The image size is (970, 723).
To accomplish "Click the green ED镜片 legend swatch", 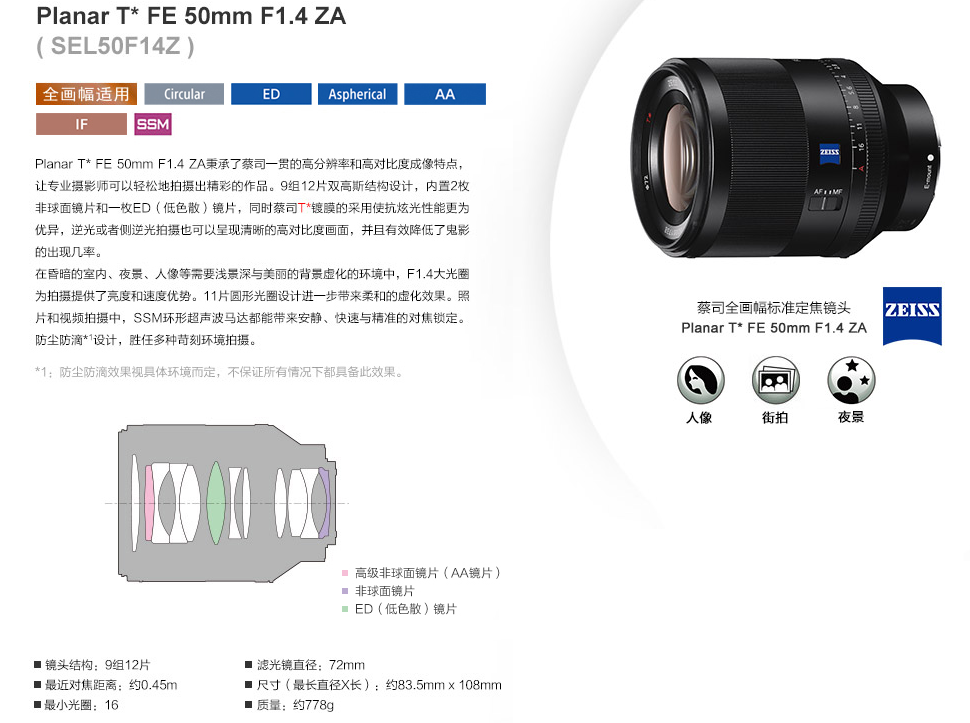I will tap(345, 609).
